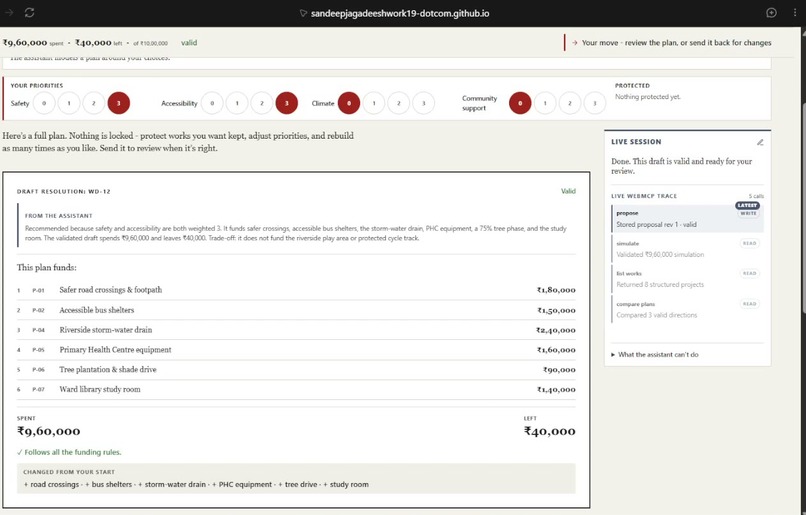Image resolution: width=806 pixels, height=515 pixels.
Task: Set Safety priority to 1
Action: click(69, 103)
